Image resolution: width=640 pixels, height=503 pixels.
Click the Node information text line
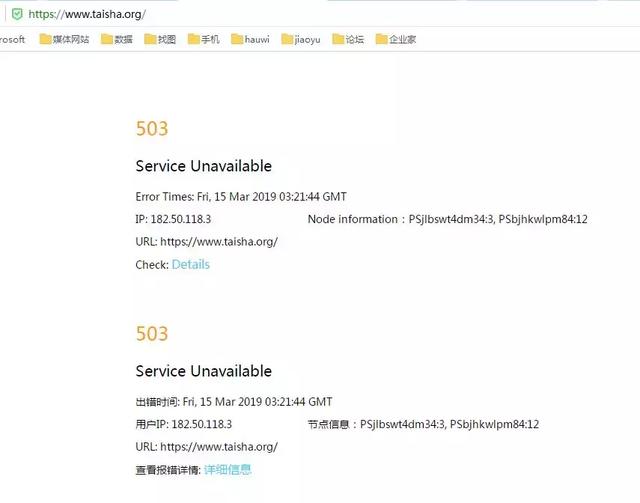pyautogui.click(x=448, y=219)
